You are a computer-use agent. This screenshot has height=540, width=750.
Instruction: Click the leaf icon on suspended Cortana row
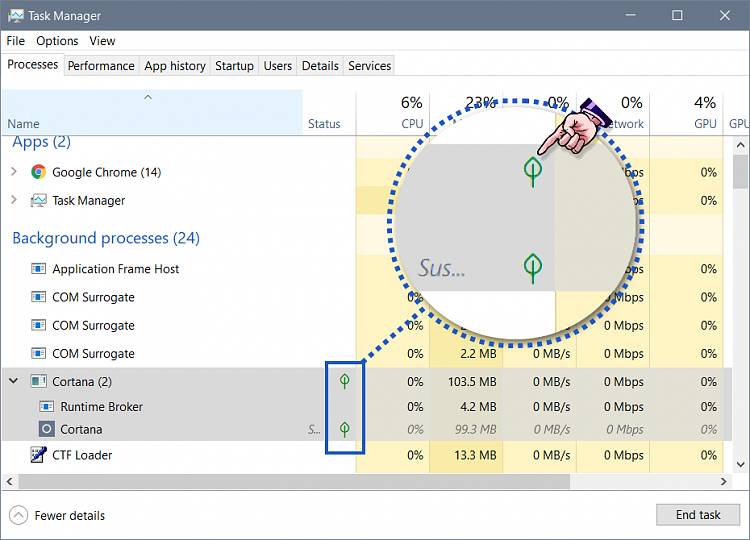tap(345, 429)
